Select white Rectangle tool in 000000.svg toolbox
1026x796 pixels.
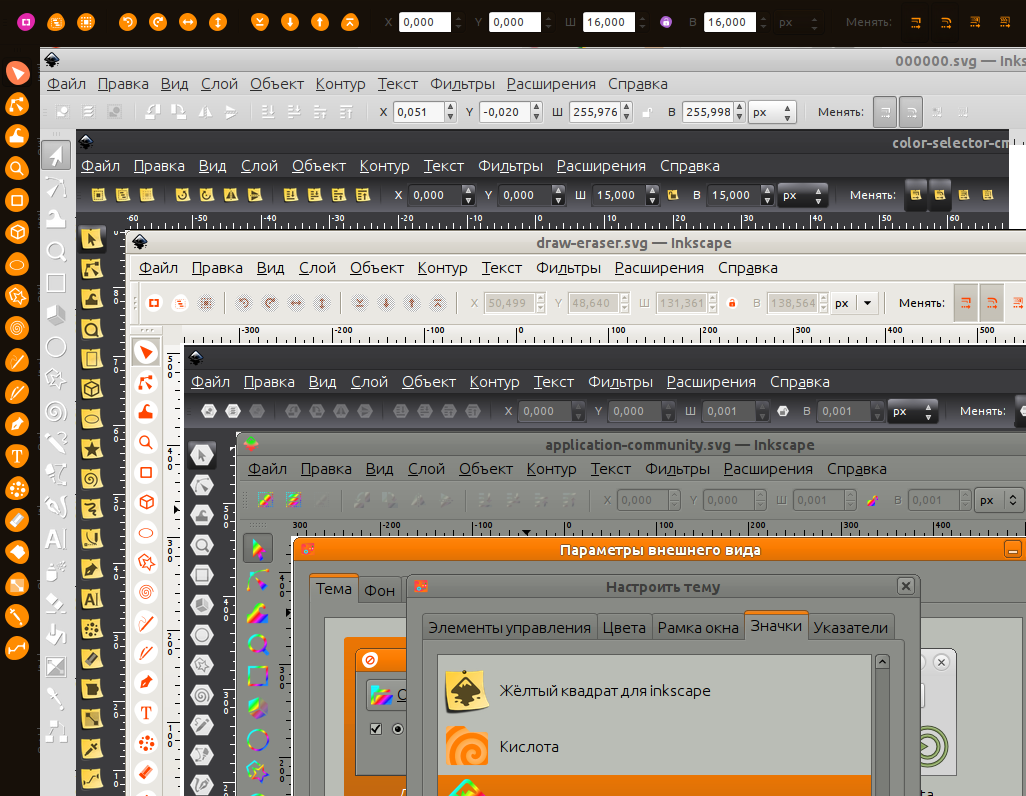56,283
